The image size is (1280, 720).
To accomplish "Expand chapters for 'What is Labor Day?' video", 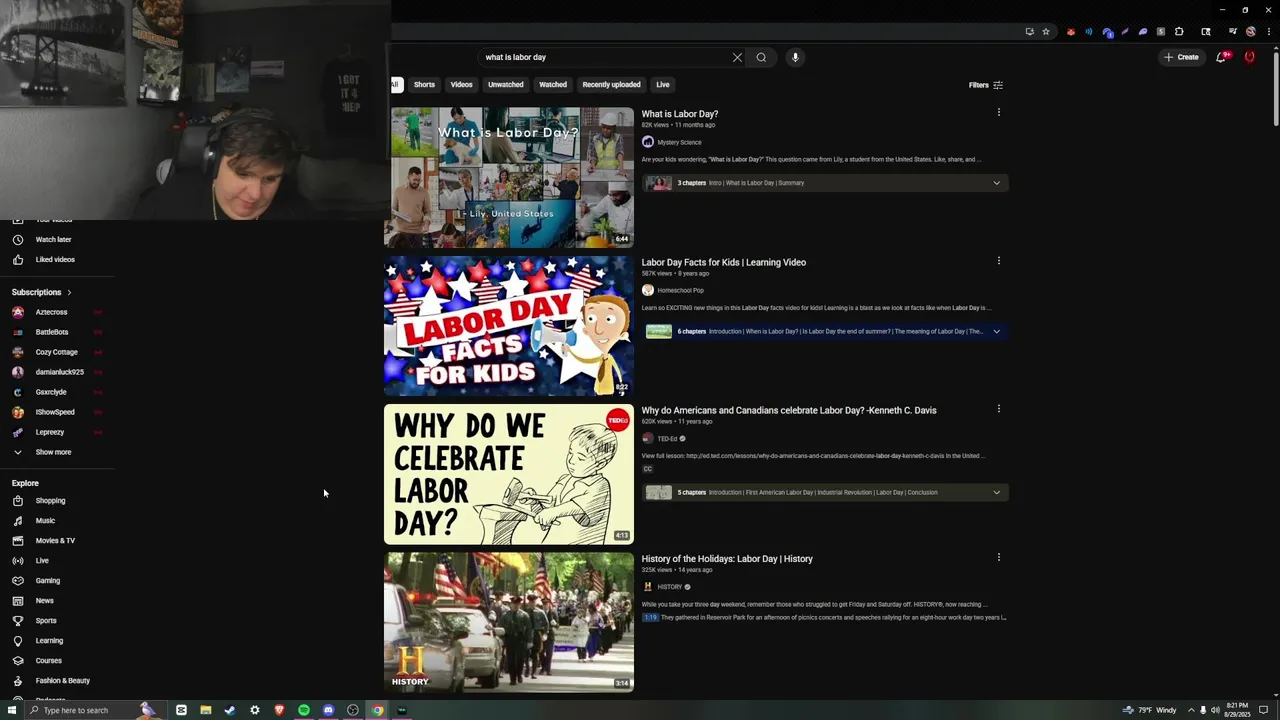I will [x=996, y=183].
